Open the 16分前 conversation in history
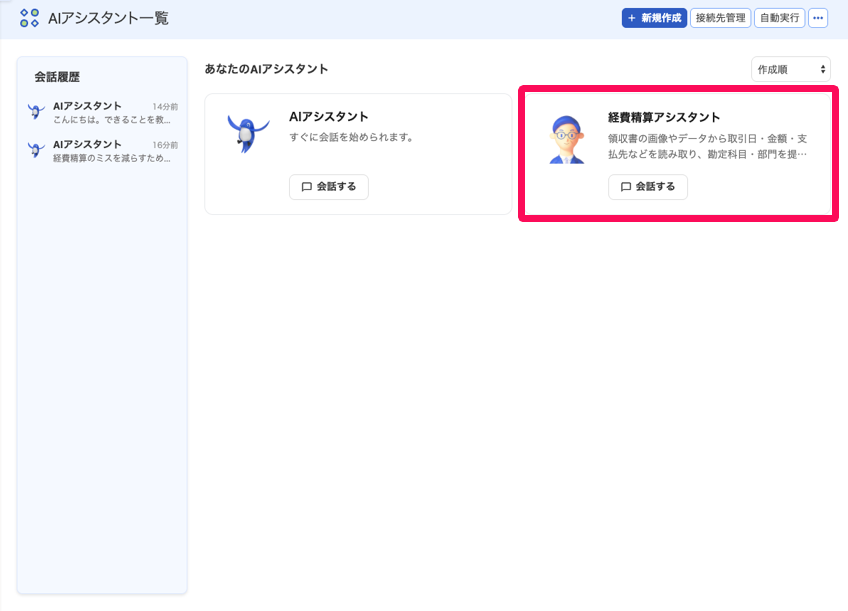 (102, 151)
